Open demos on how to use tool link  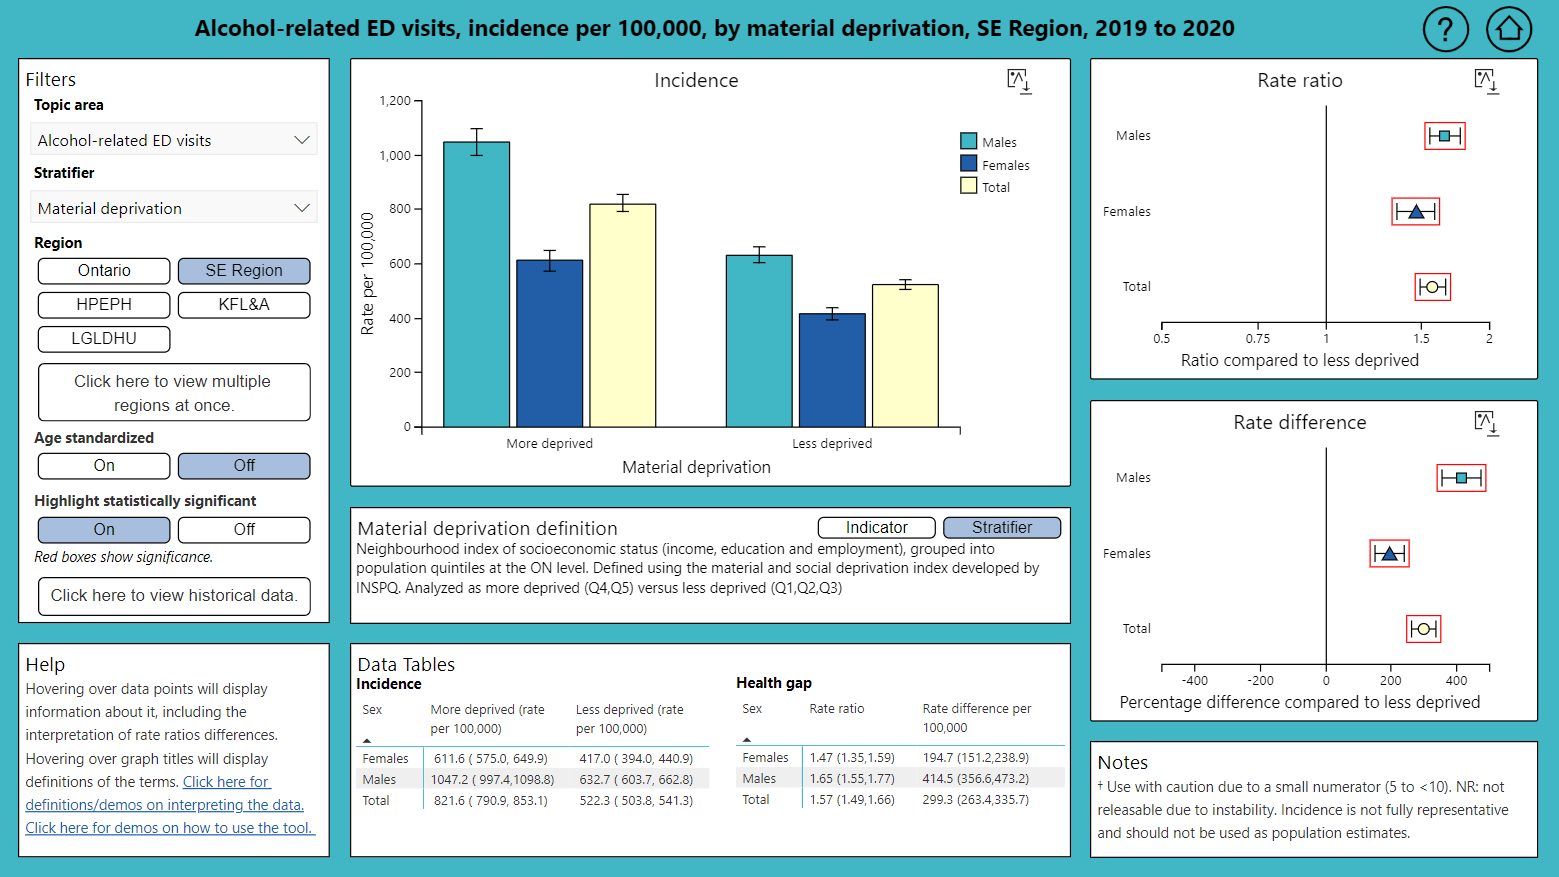170,828
